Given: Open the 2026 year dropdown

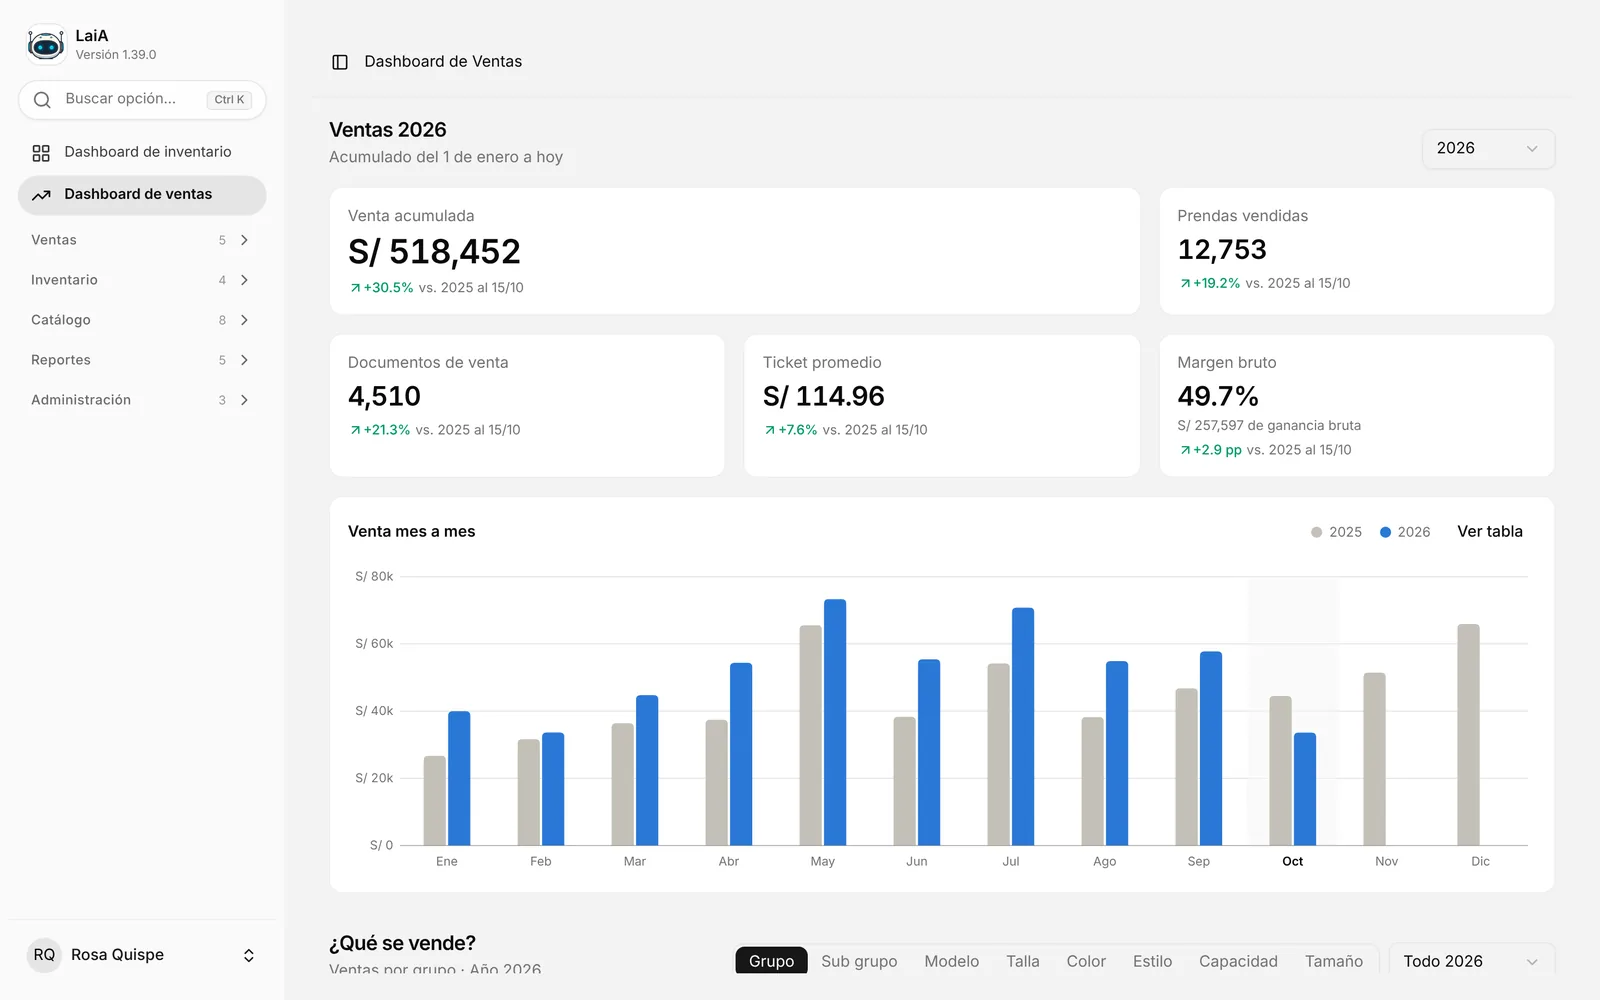Looking at the screenshot, I should pos(1488,149).
